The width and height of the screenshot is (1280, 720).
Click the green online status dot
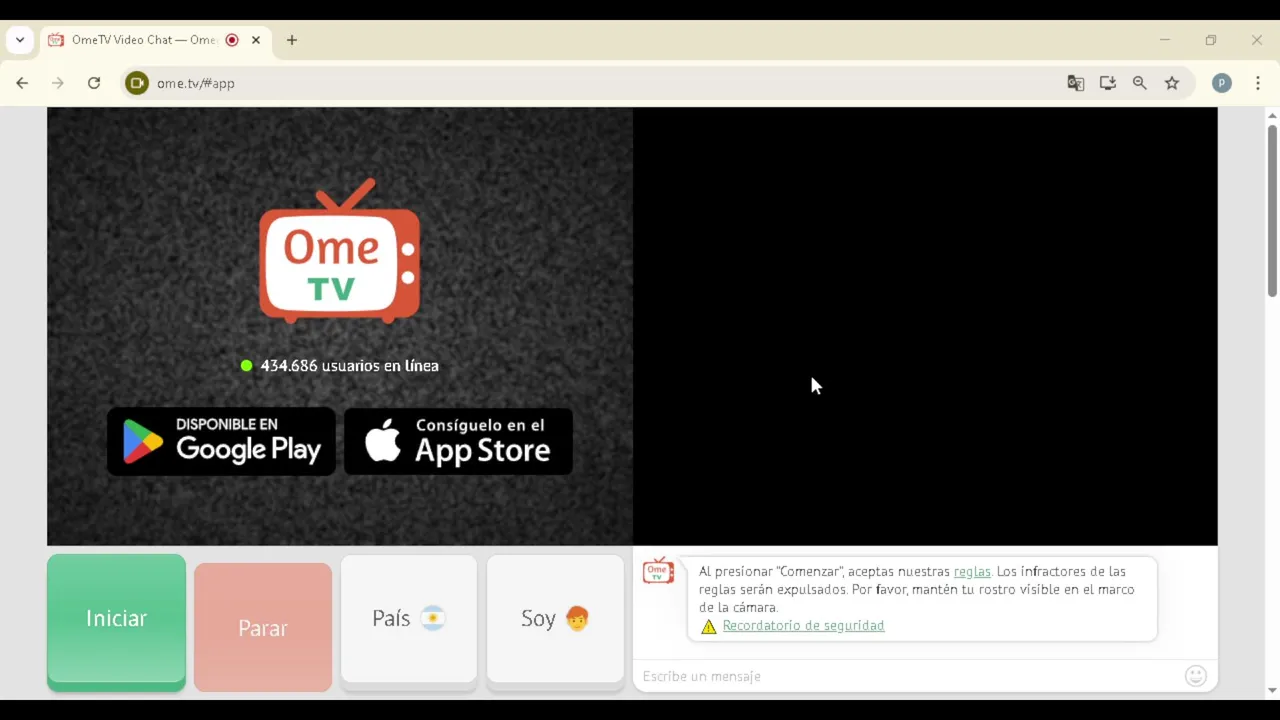tap(247, 366)
